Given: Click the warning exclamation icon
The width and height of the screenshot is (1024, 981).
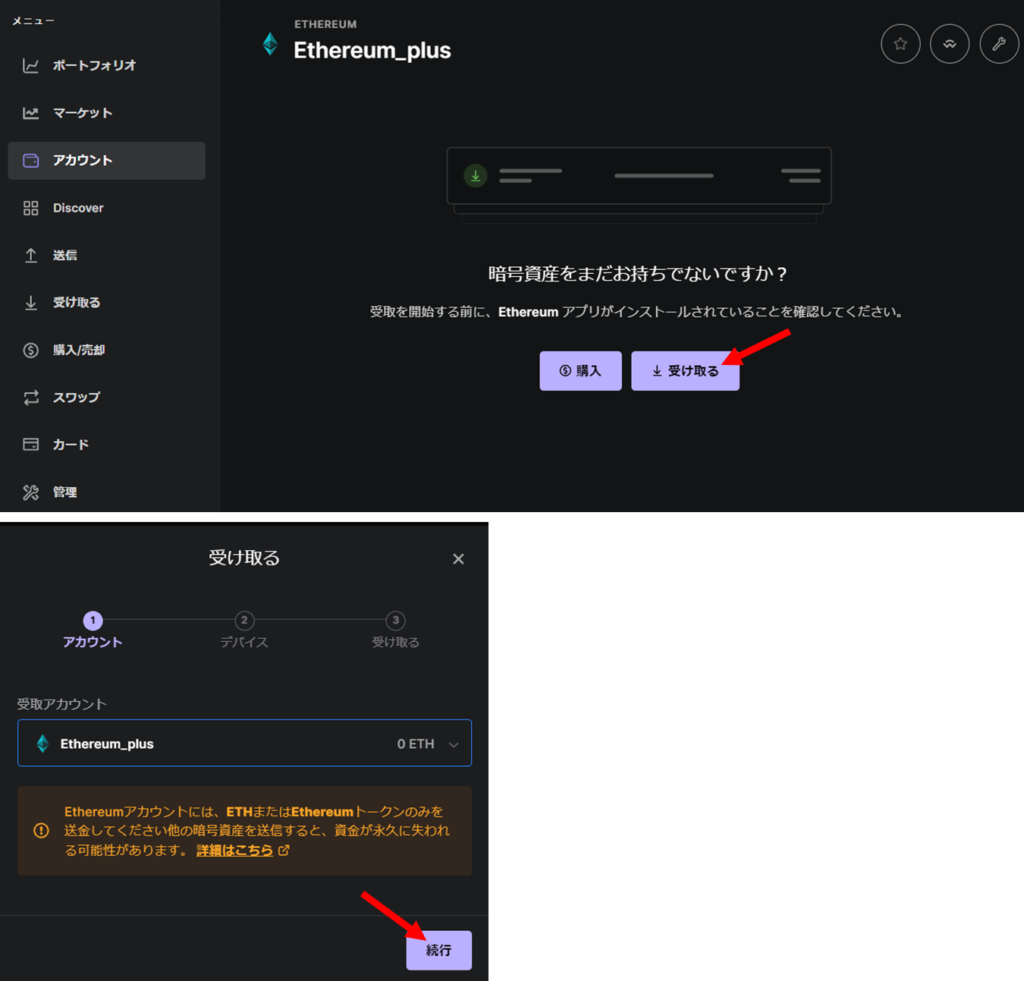Looking at the screenshot, I should click(41, 831).
